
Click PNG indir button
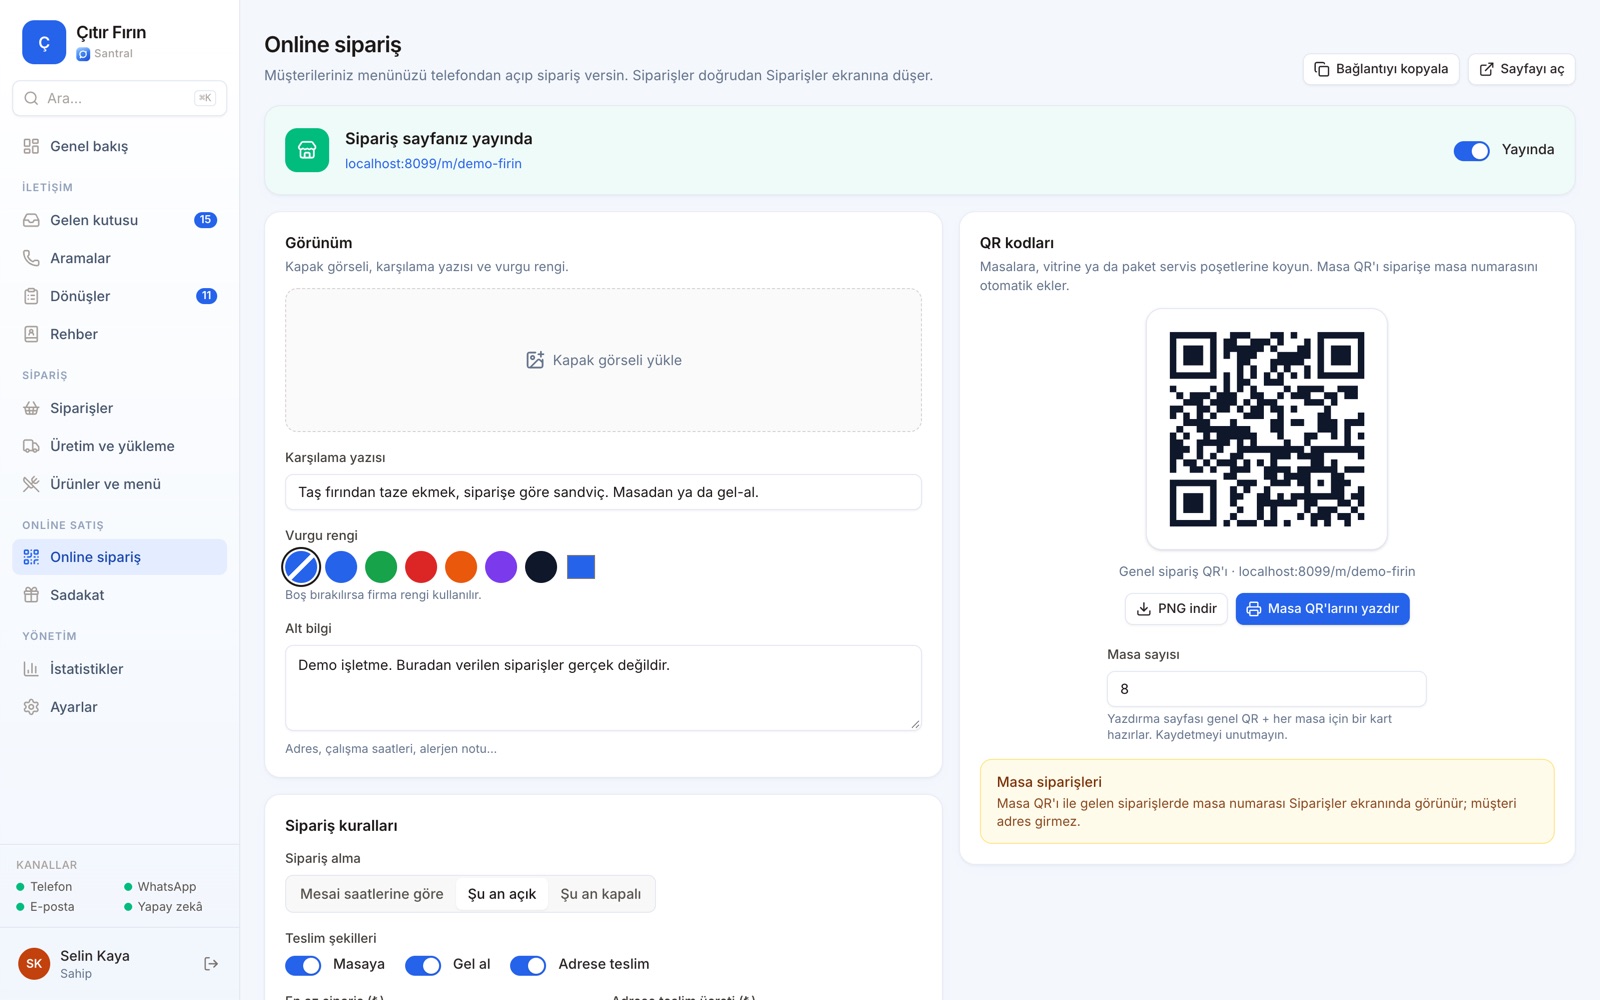[1176, 609]
